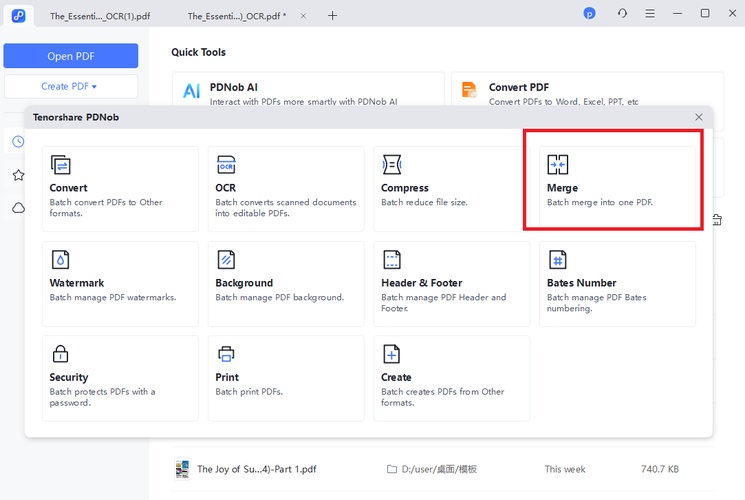Click the 'This week' date entry
745x500 pixels.
tap(565, 469)
